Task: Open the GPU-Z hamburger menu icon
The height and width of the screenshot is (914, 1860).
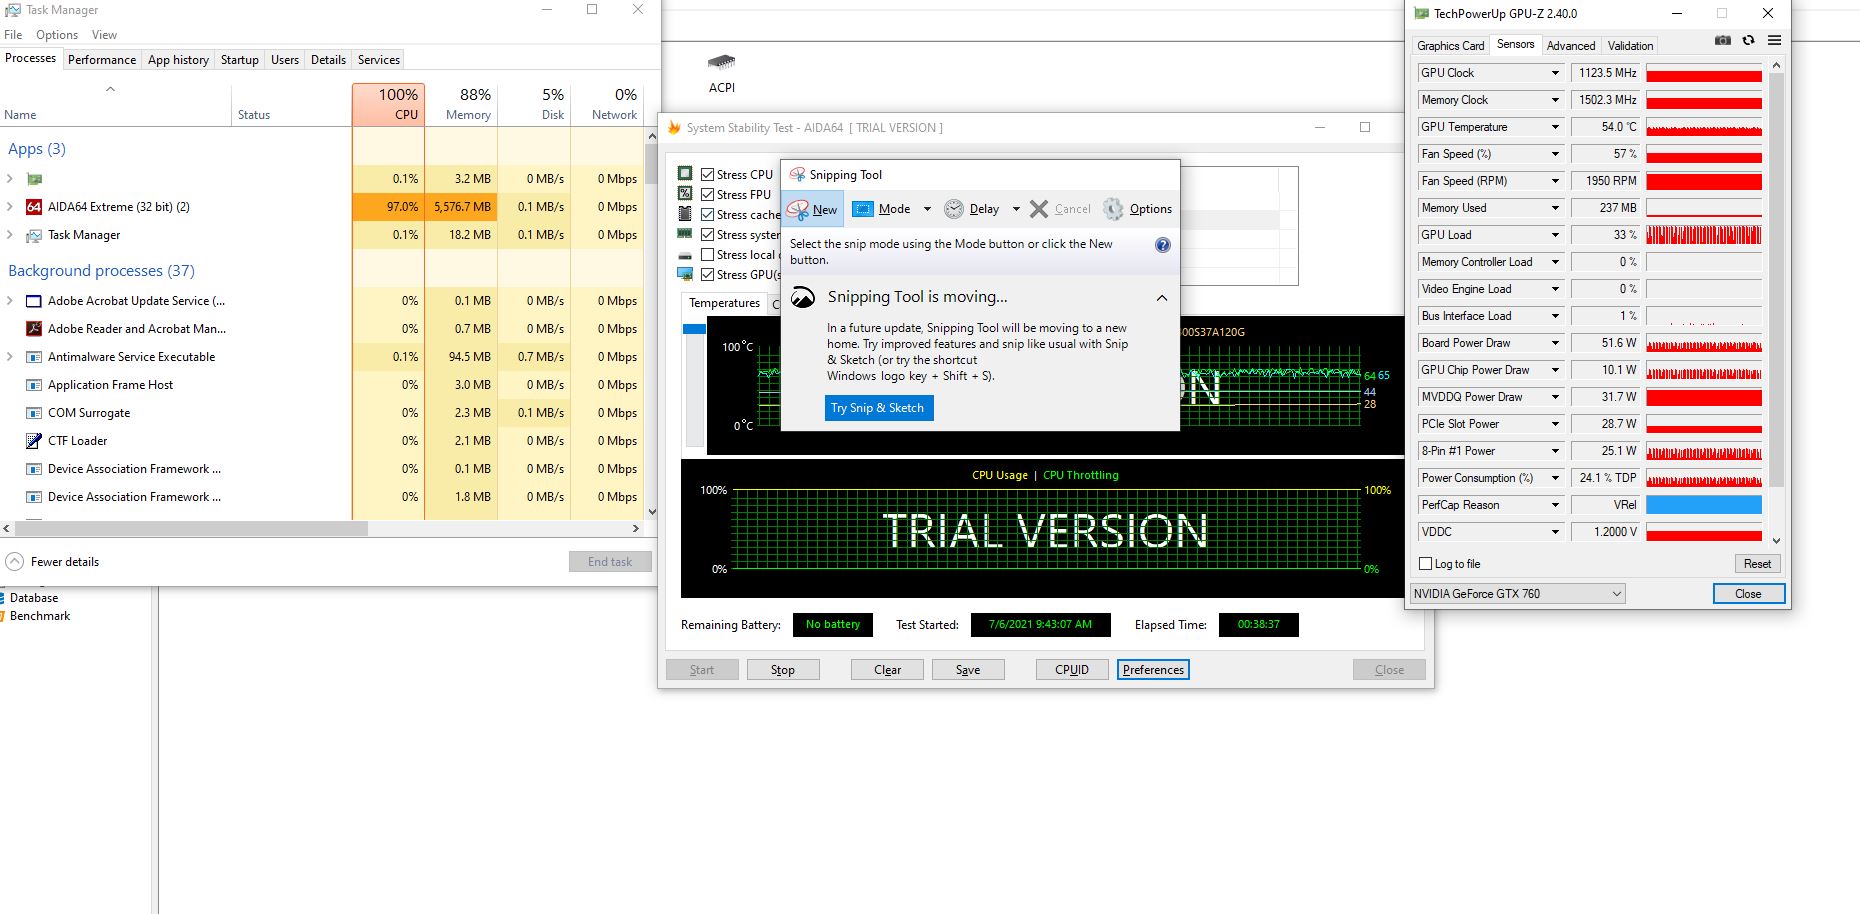Action: 1774,40
